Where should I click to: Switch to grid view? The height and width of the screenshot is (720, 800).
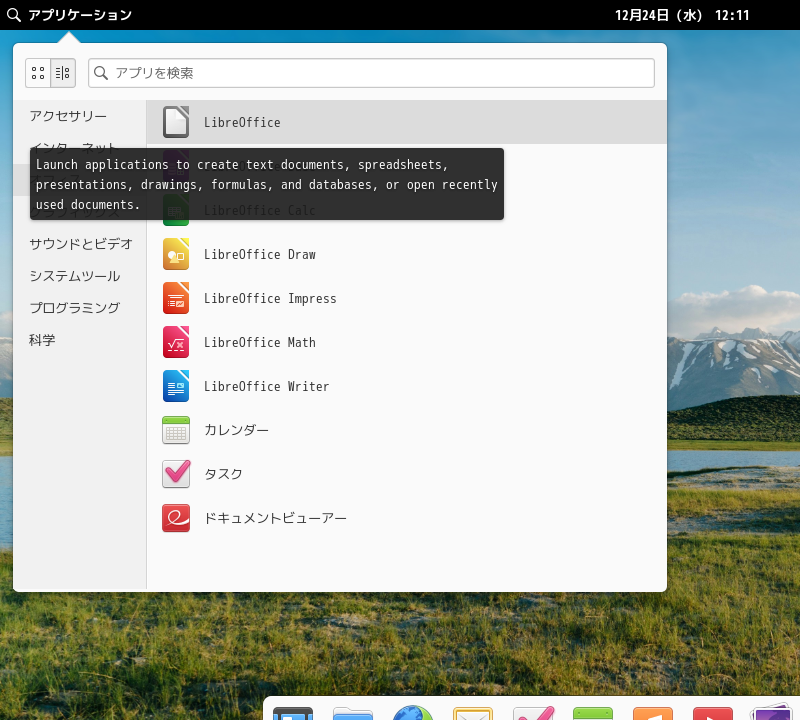point(38,73)
